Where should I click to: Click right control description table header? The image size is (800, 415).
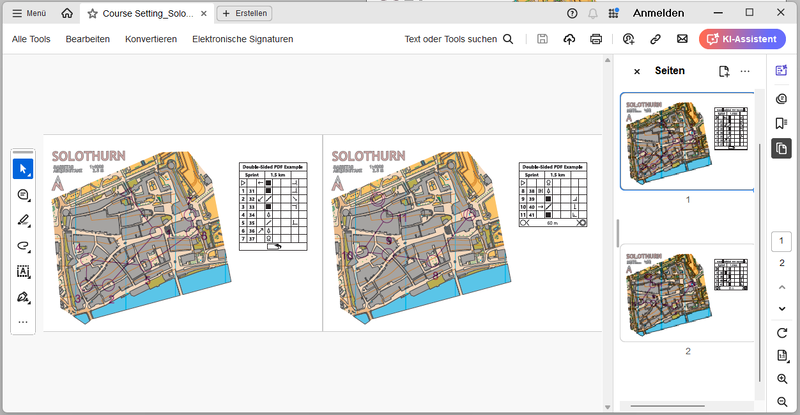pyautogui.click(x=553, y=166)
